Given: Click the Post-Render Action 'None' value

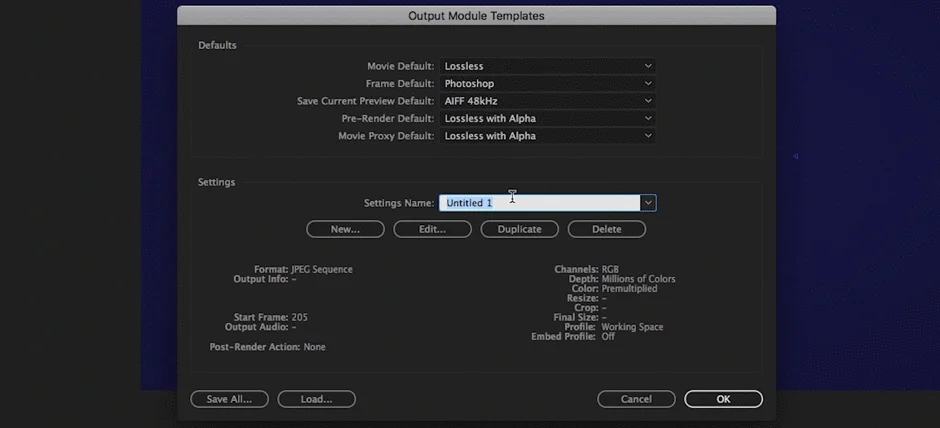Looking at the screenshot, I should pyautogui.click(x=315, y=346).
